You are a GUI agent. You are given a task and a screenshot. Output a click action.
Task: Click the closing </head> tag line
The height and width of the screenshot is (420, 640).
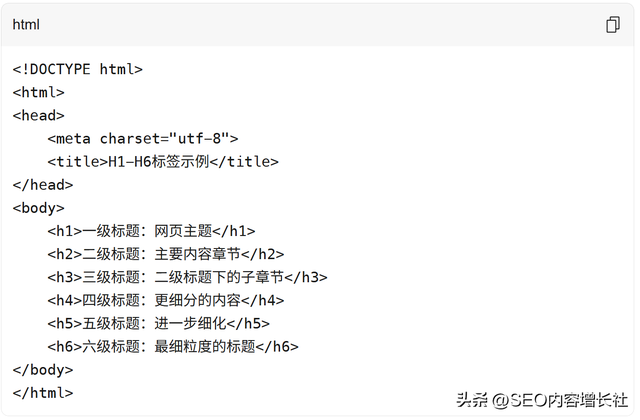[43, 184]
